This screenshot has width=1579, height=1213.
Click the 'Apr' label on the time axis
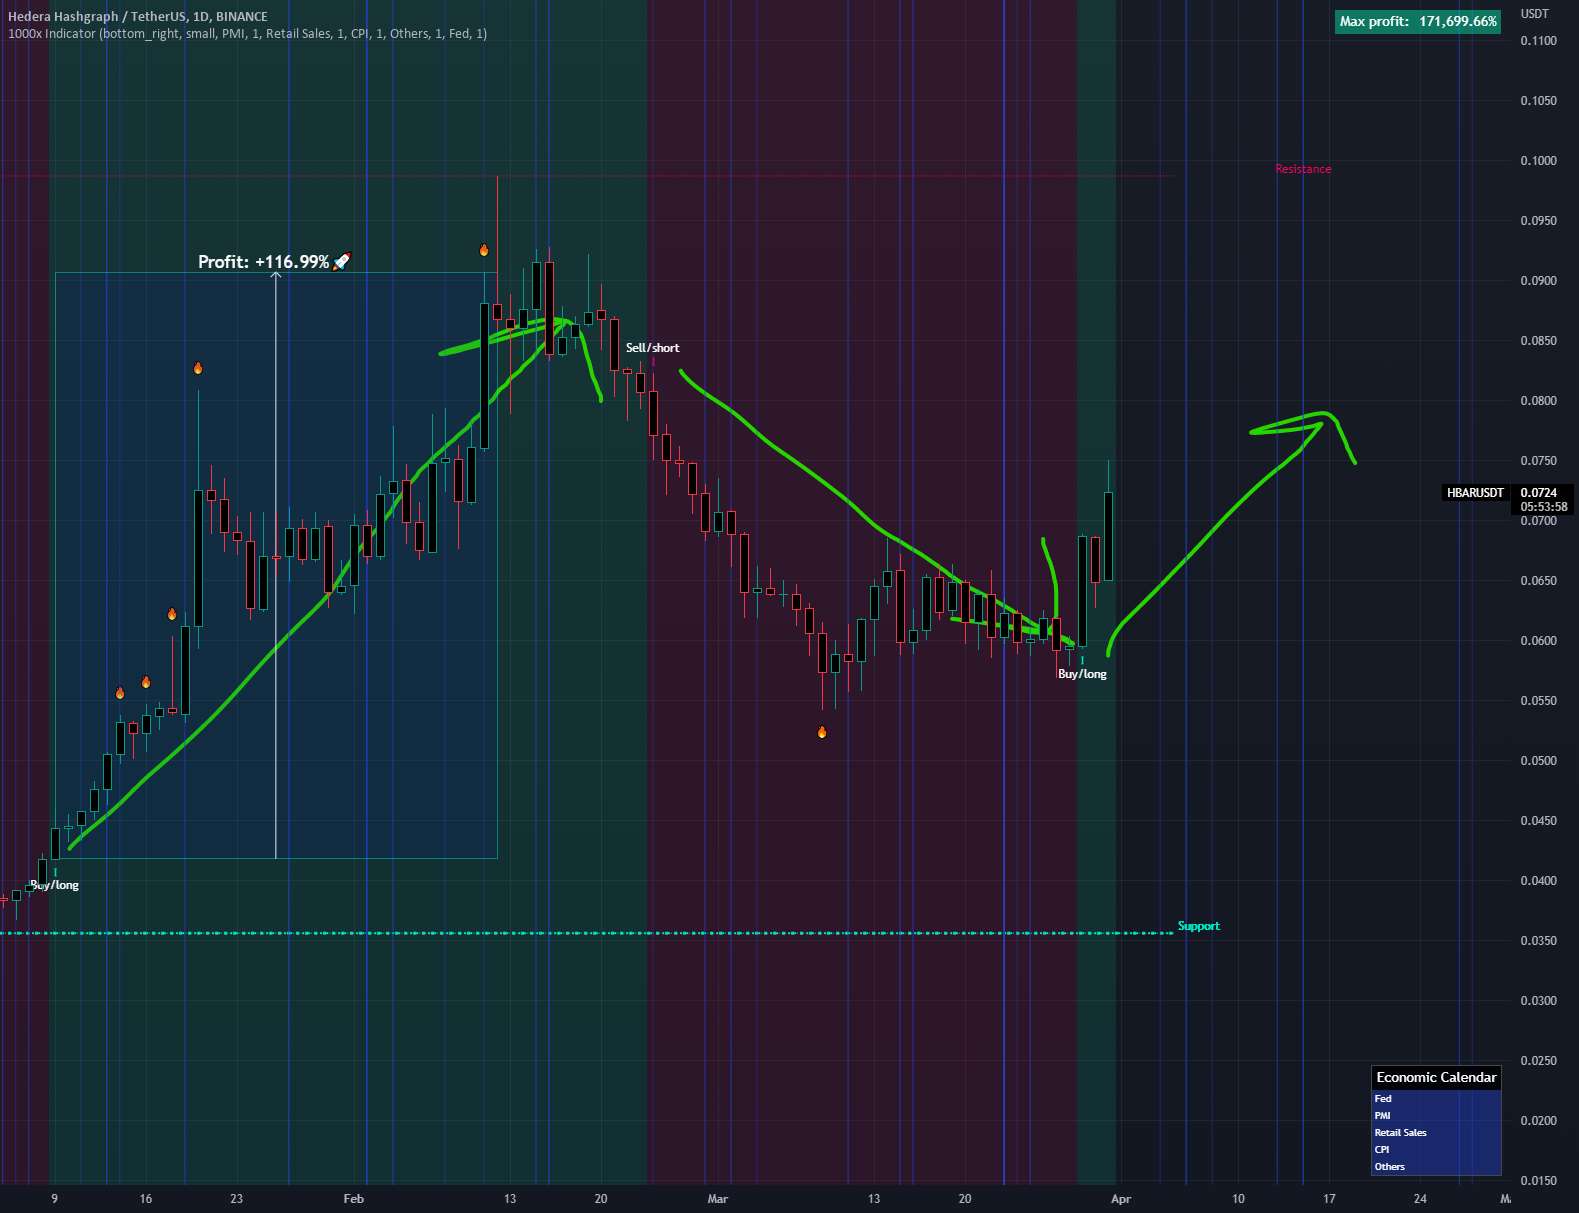tap(1121, 1199)
